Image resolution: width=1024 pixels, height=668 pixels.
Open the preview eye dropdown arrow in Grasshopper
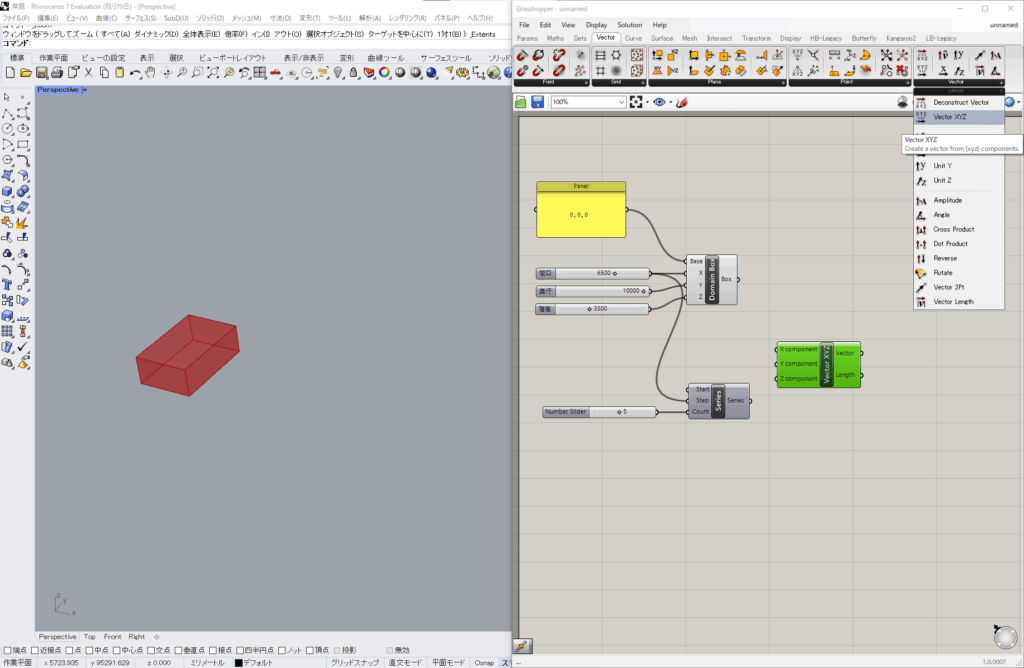(x=669, y=102)
